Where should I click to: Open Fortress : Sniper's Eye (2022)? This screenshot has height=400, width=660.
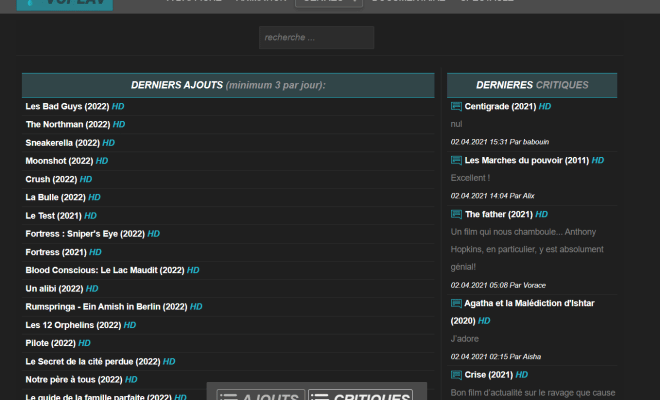pos(85,234)
